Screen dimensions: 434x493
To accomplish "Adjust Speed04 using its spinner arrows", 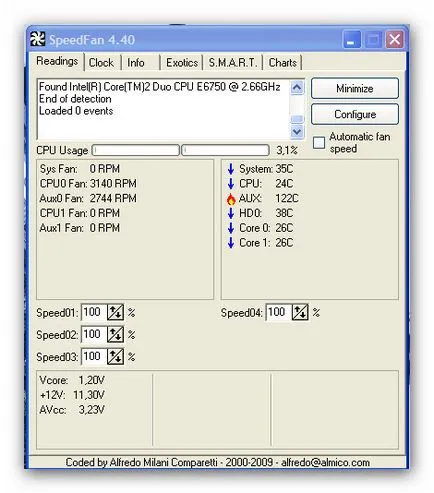I will click(300, 312).
